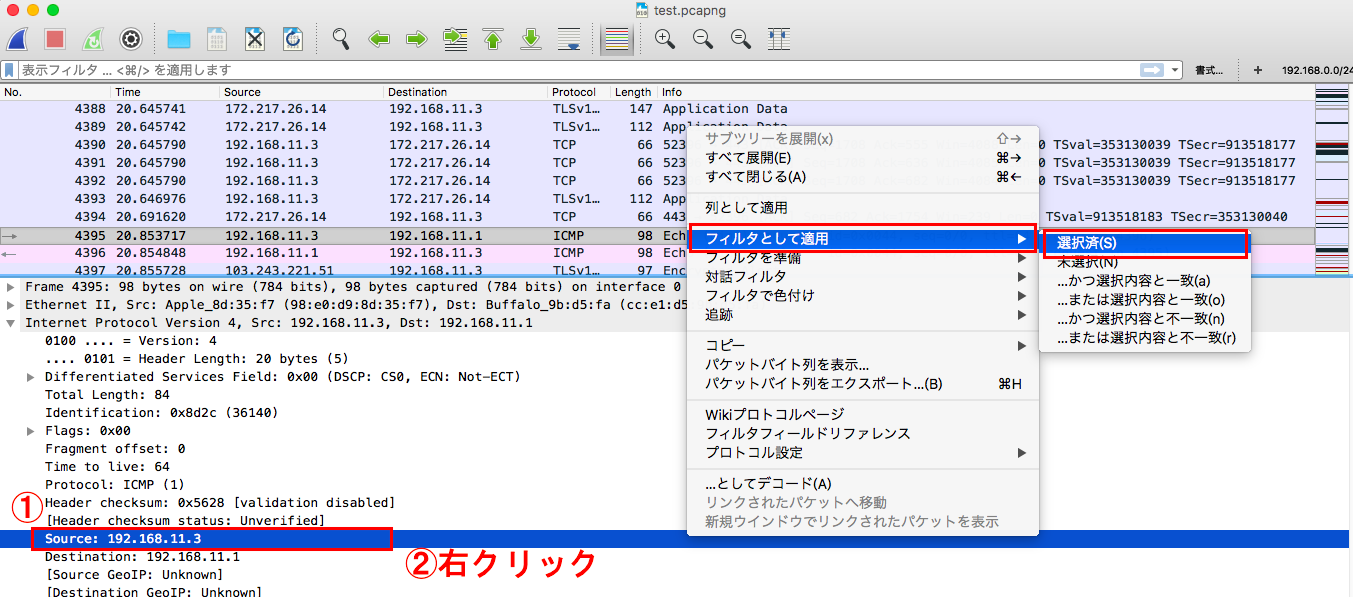Save the capture file
This screenshot has height=597, width=1353.
[216, 40]
